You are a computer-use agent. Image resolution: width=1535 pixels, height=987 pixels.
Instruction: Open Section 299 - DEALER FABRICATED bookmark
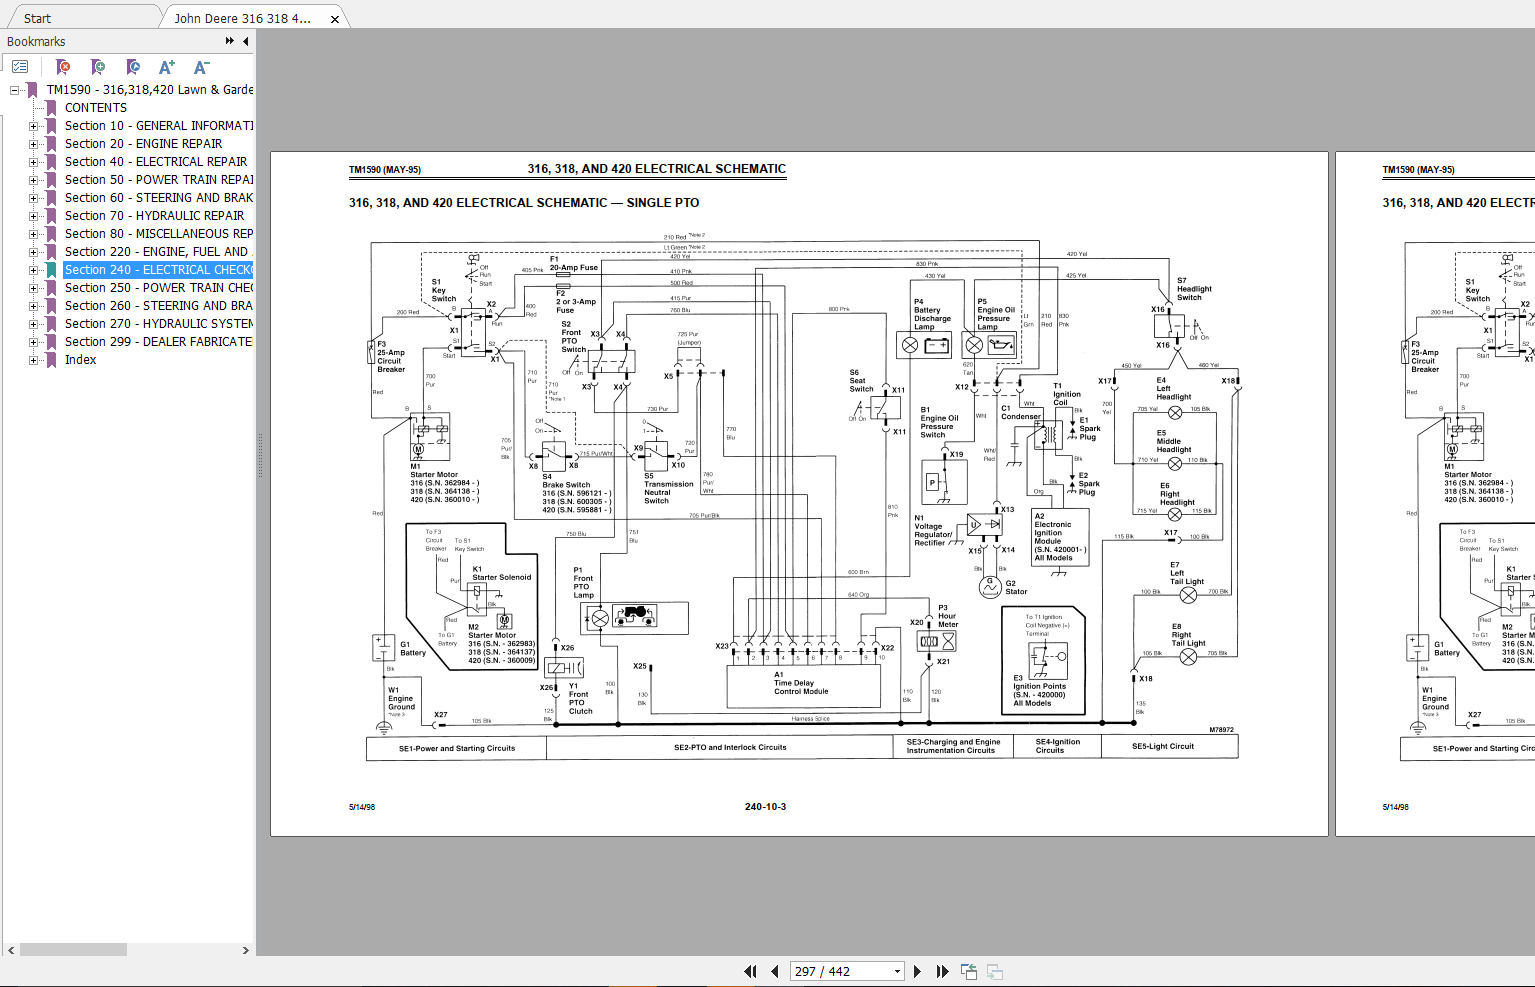(159, 342)
